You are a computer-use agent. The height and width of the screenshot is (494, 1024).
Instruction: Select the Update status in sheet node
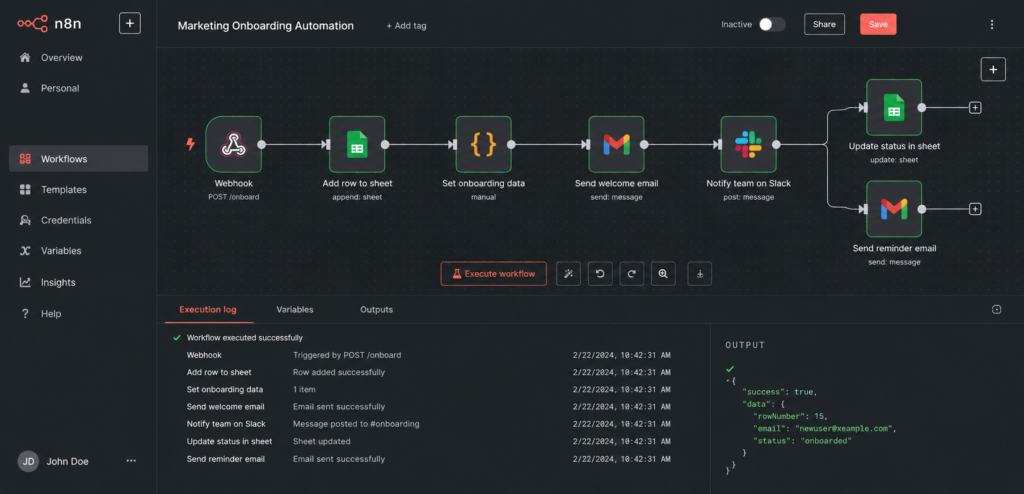click(894, 108)
